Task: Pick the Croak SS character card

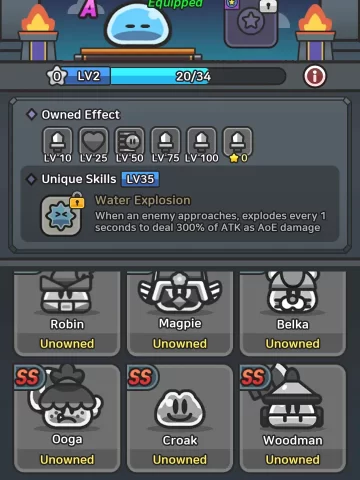Action: pyautogui.click(x=180, y=418)
